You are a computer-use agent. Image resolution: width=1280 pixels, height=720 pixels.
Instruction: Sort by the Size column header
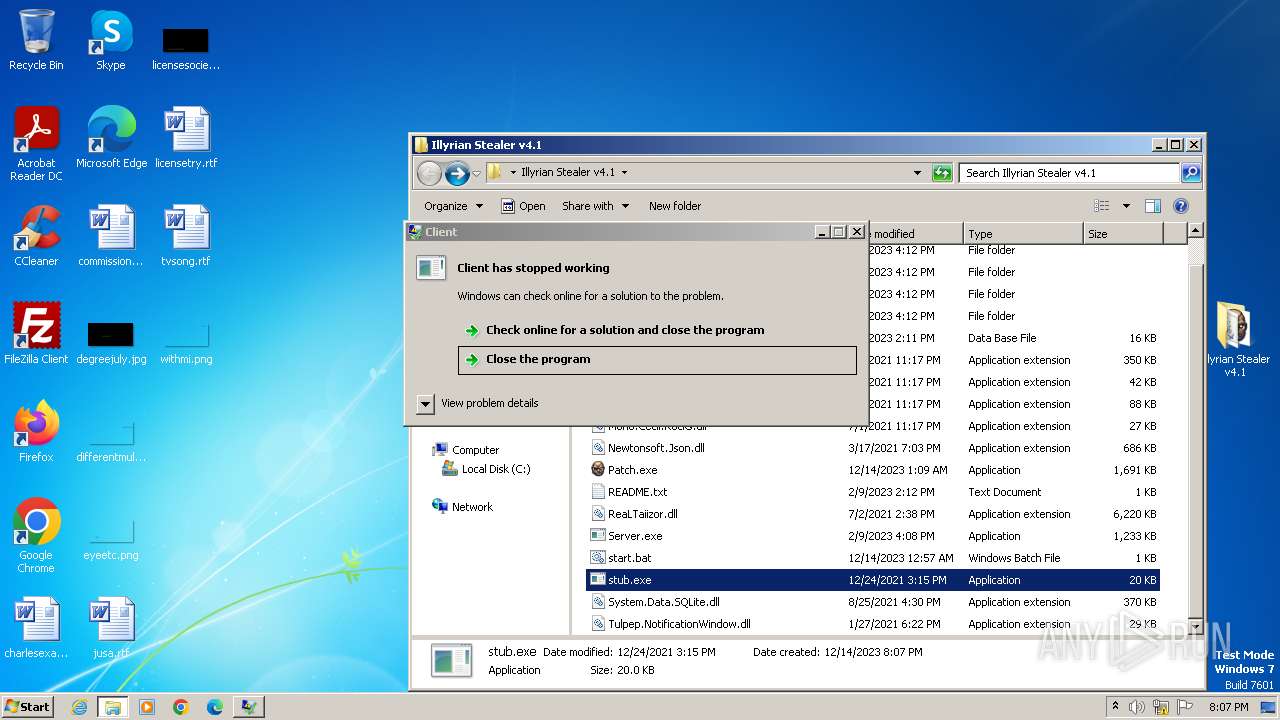1124,233
